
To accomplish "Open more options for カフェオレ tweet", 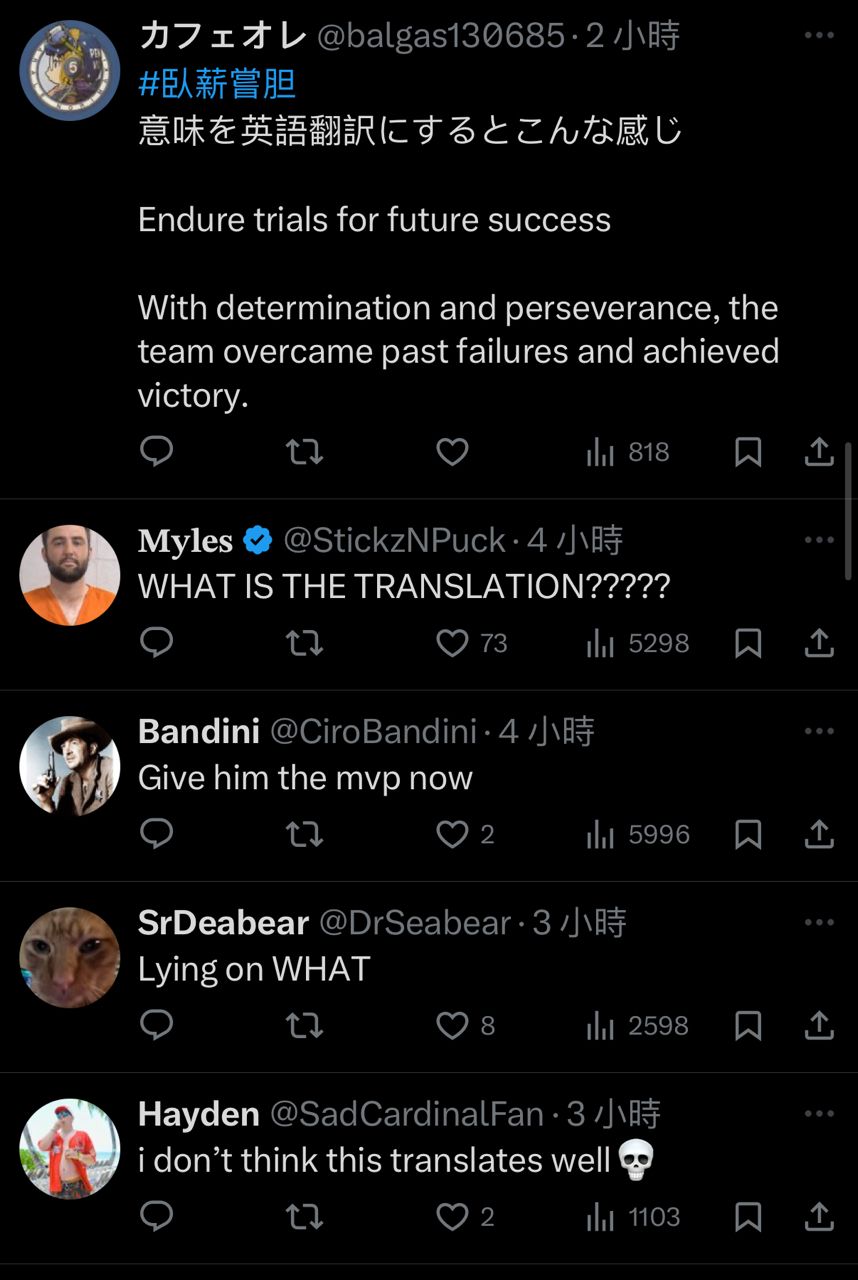I will point(819,36).
